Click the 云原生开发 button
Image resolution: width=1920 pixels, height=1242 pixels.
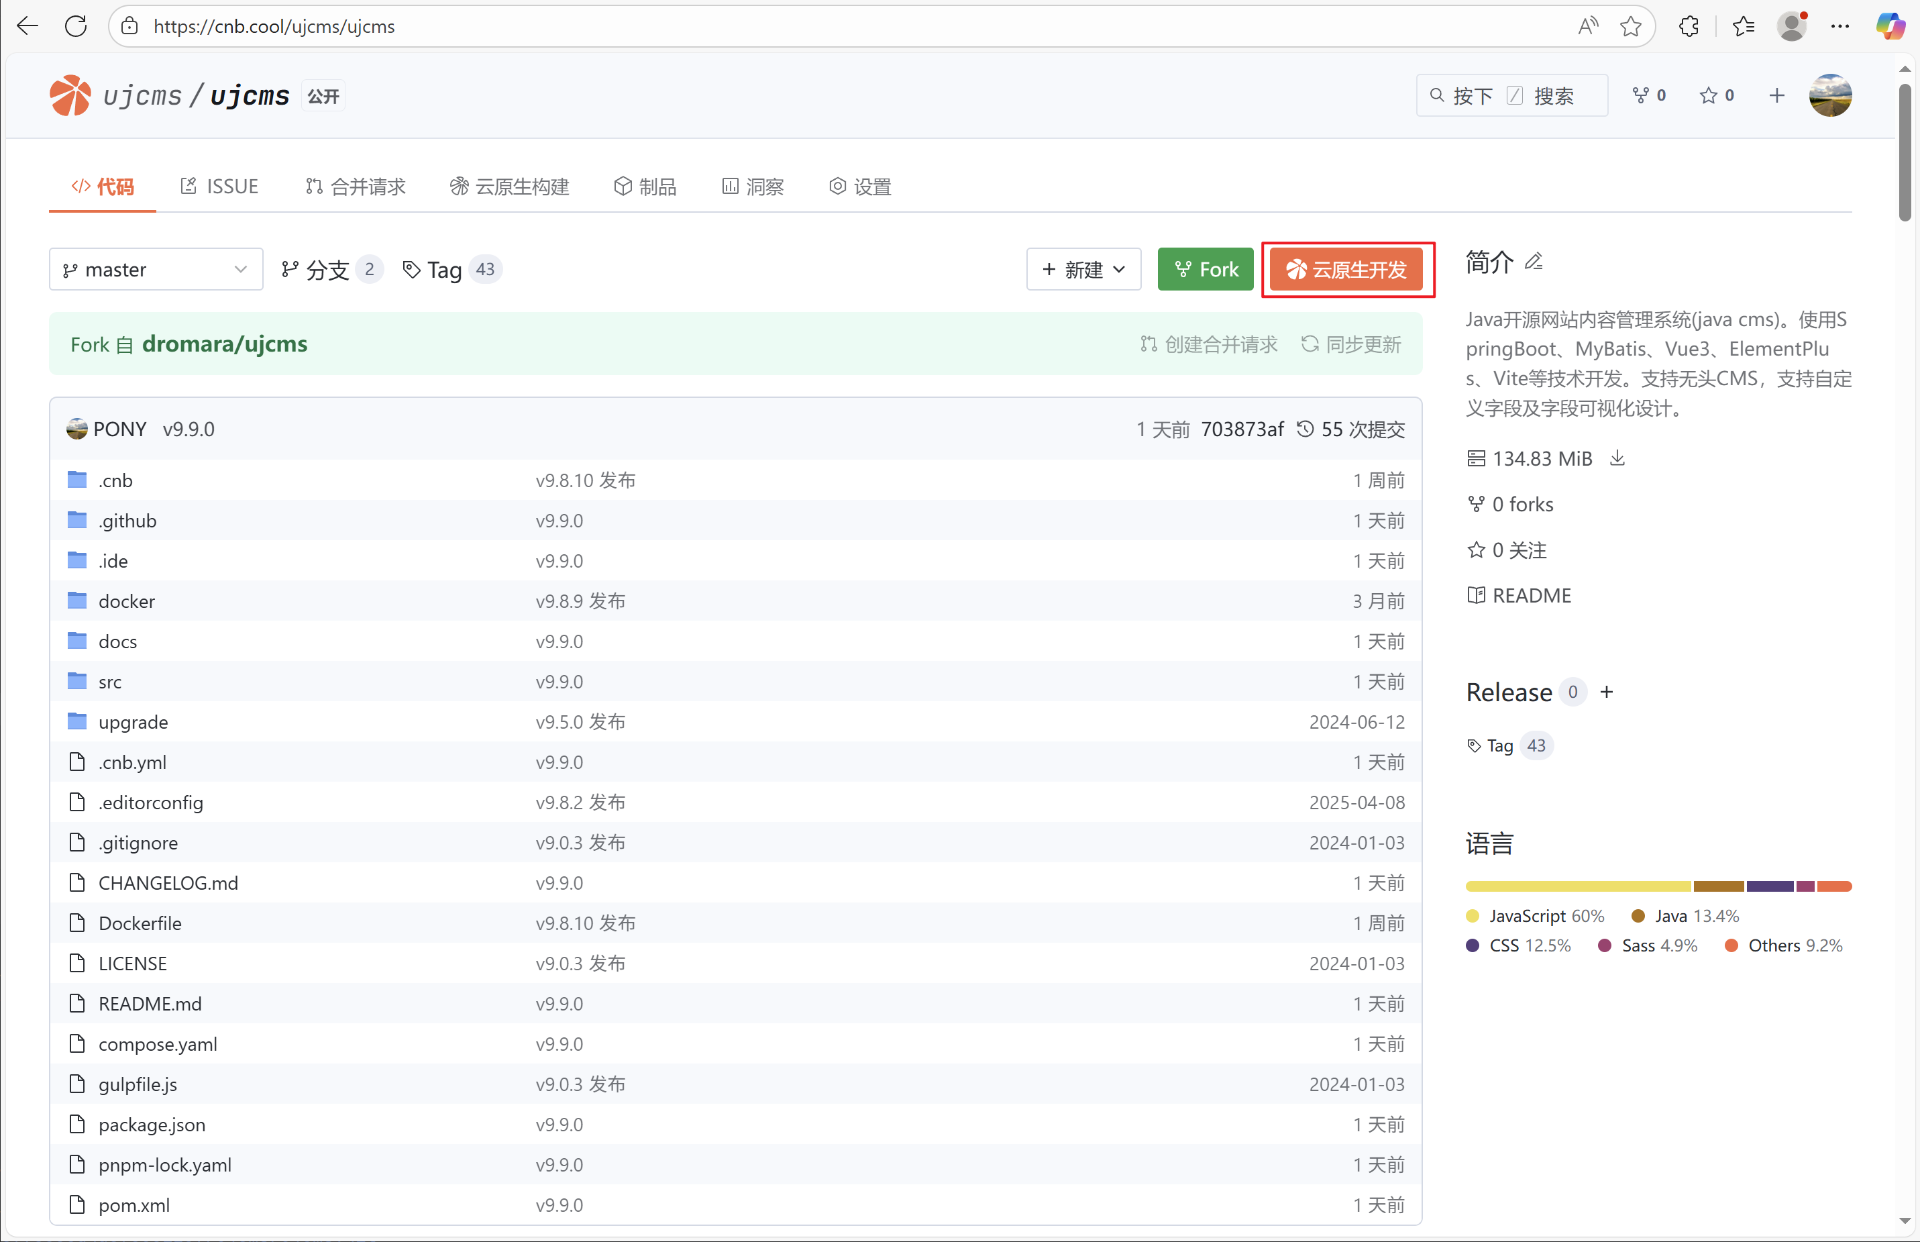[1346, 269]
